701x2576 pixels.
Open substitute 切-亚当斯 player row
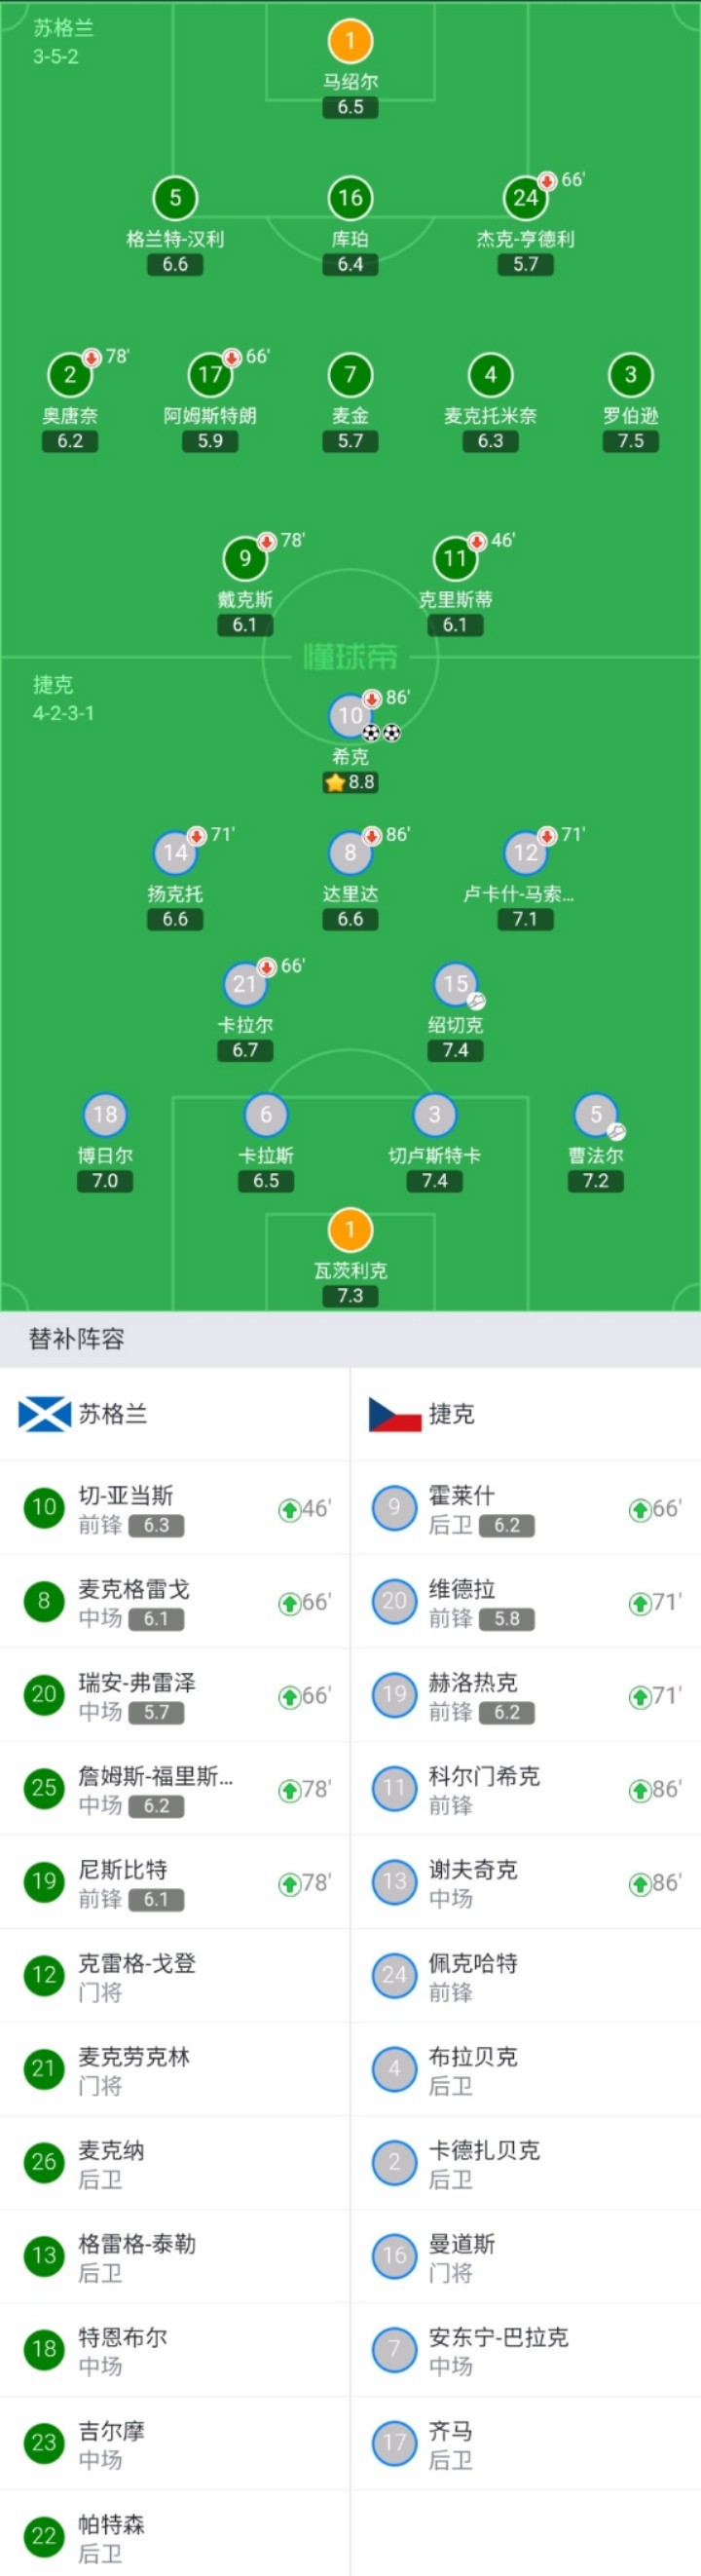(175, 1509)
